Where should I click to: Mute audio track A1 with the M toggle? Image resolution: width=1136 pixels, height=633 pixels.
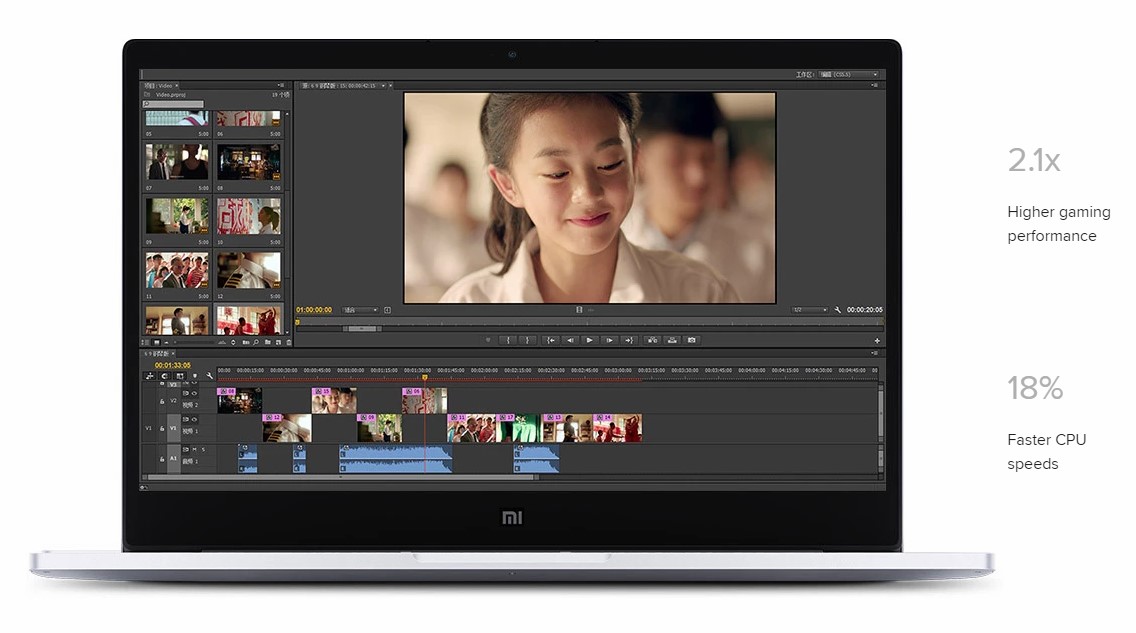tap(196, 450)
